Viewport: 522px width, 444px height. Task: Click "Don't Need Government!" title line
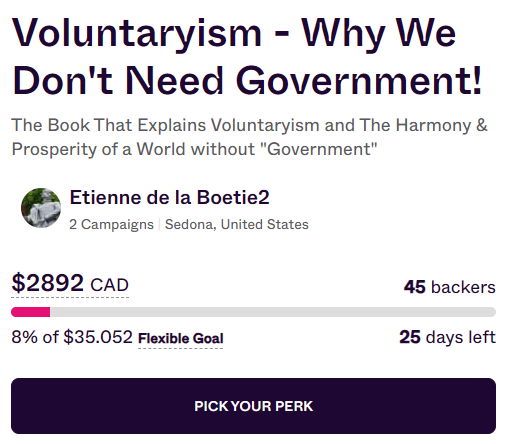(x=247, y=81)
